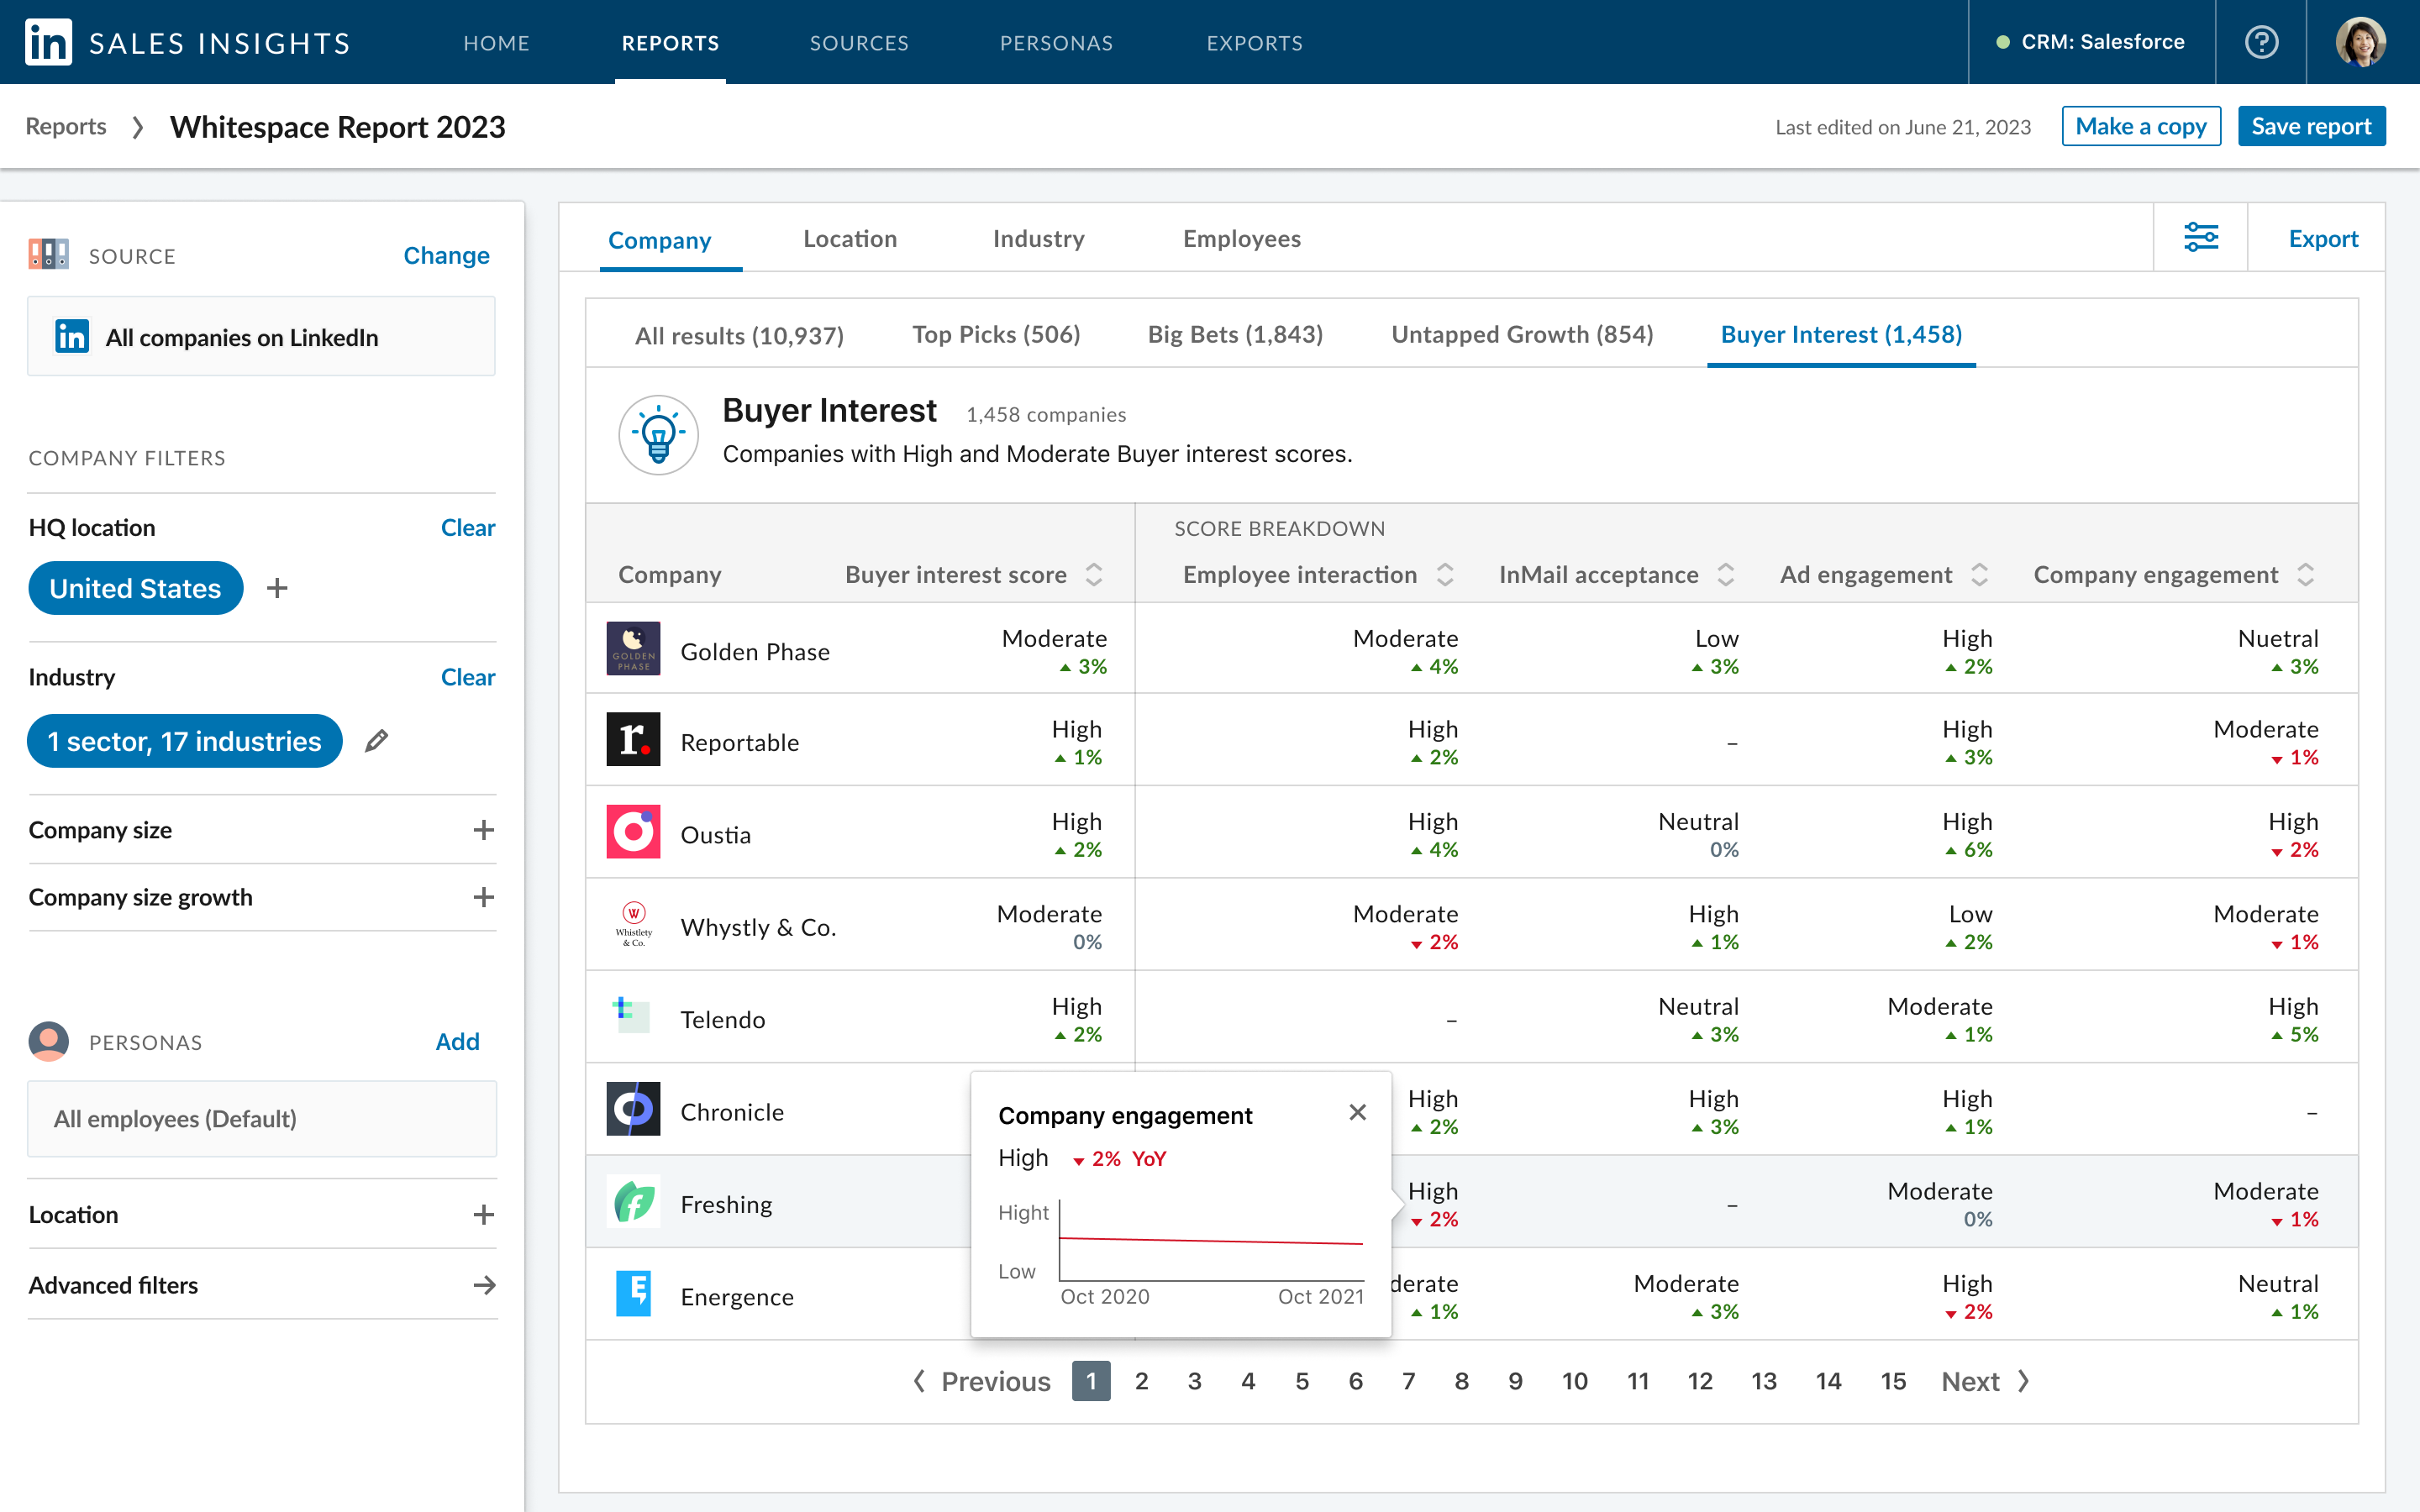Click the Reportable company logo

(x=633, y=740)
